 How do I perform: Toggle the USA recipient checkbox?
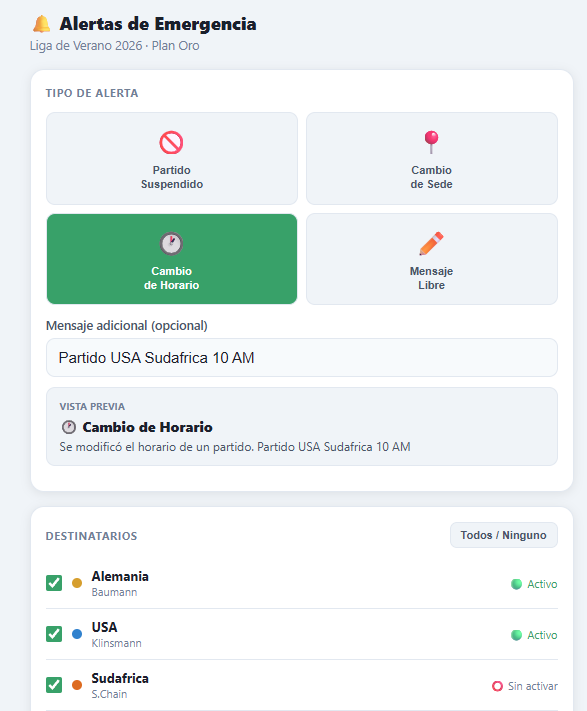click(54, 634)
